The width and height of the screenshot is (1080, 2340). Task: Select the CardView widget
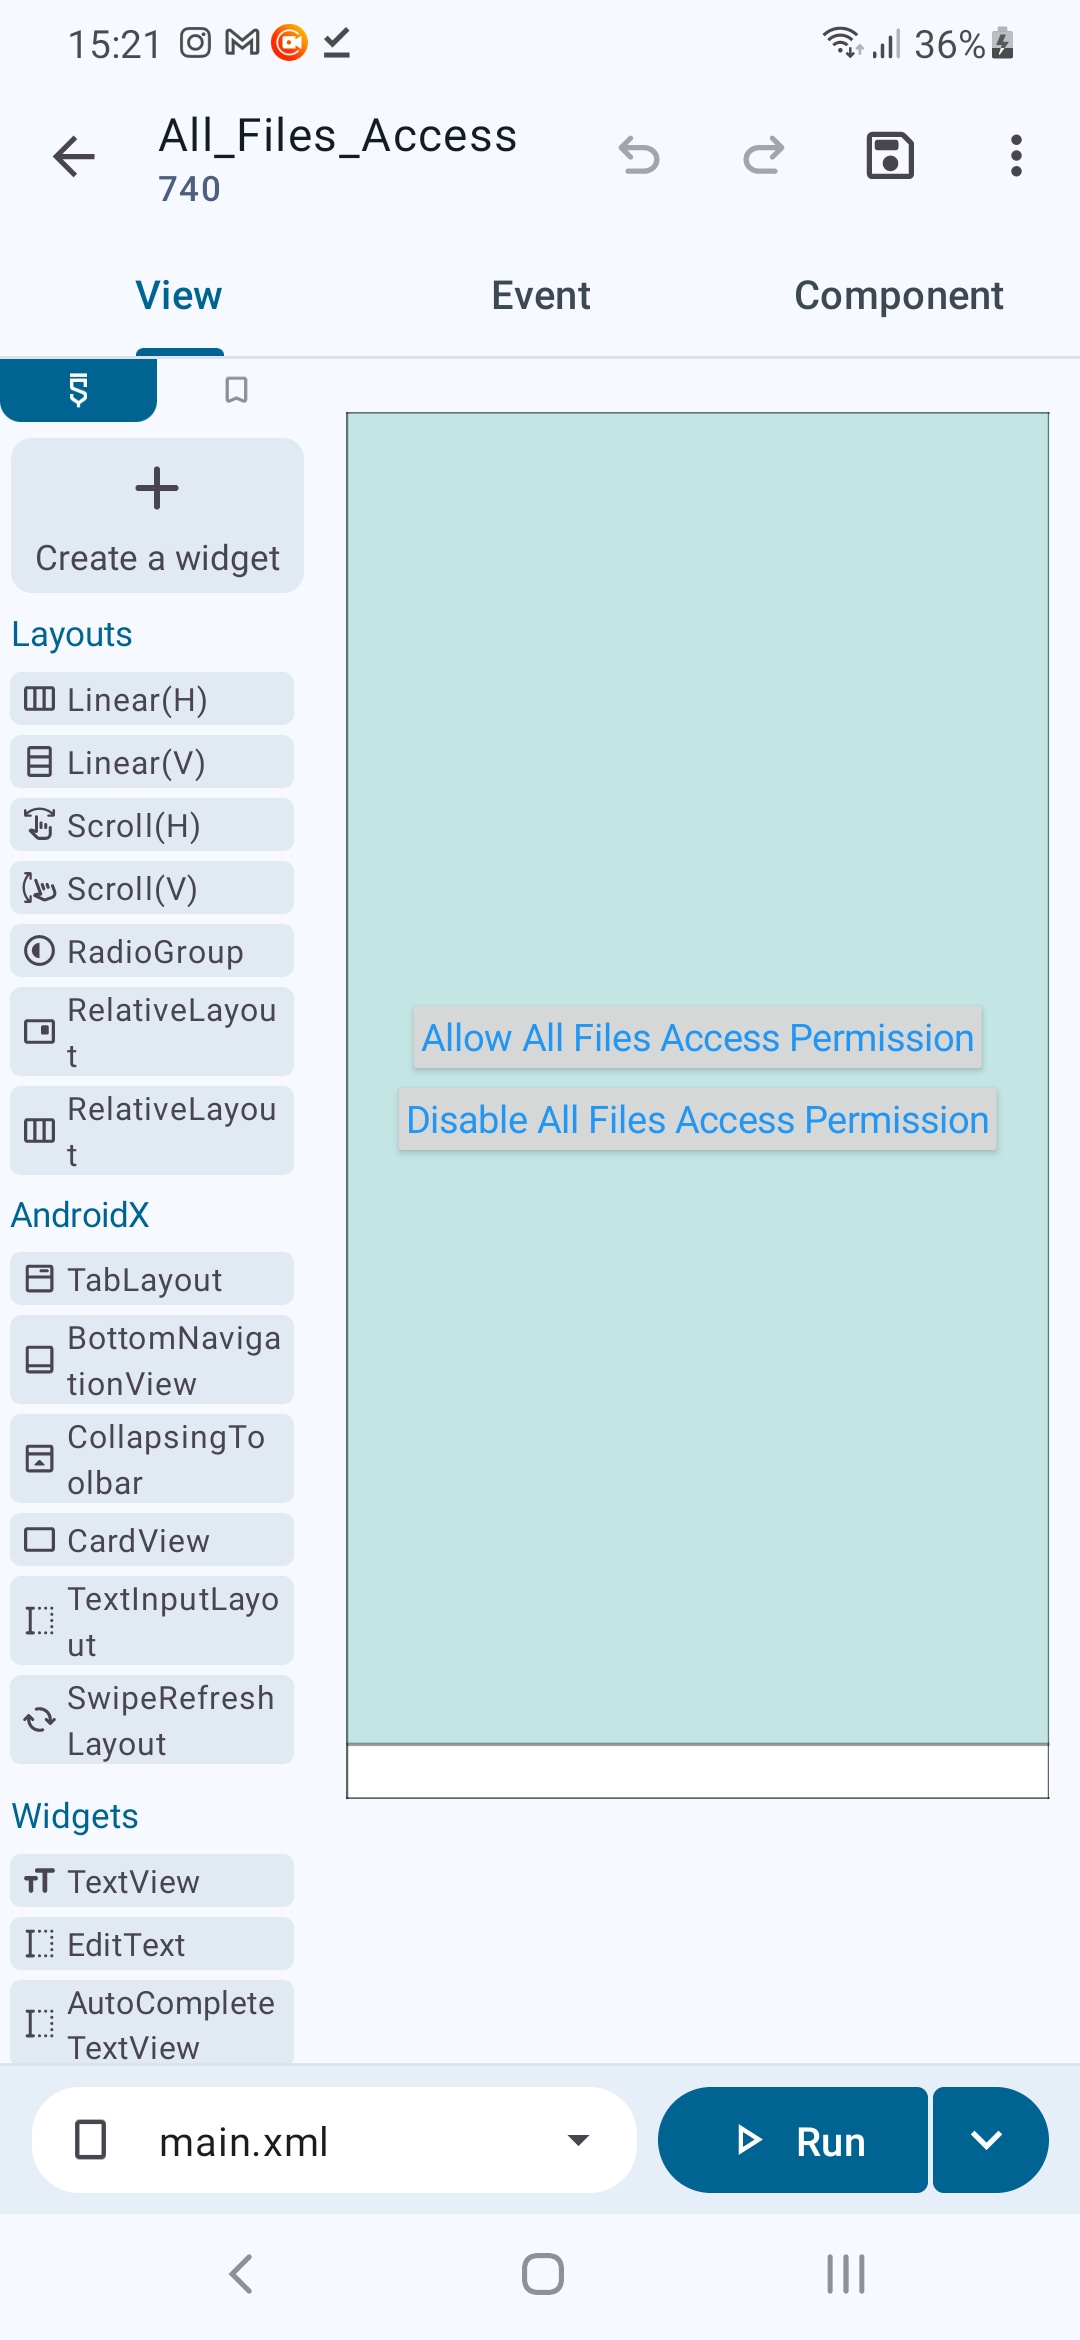click(152, 1540)
